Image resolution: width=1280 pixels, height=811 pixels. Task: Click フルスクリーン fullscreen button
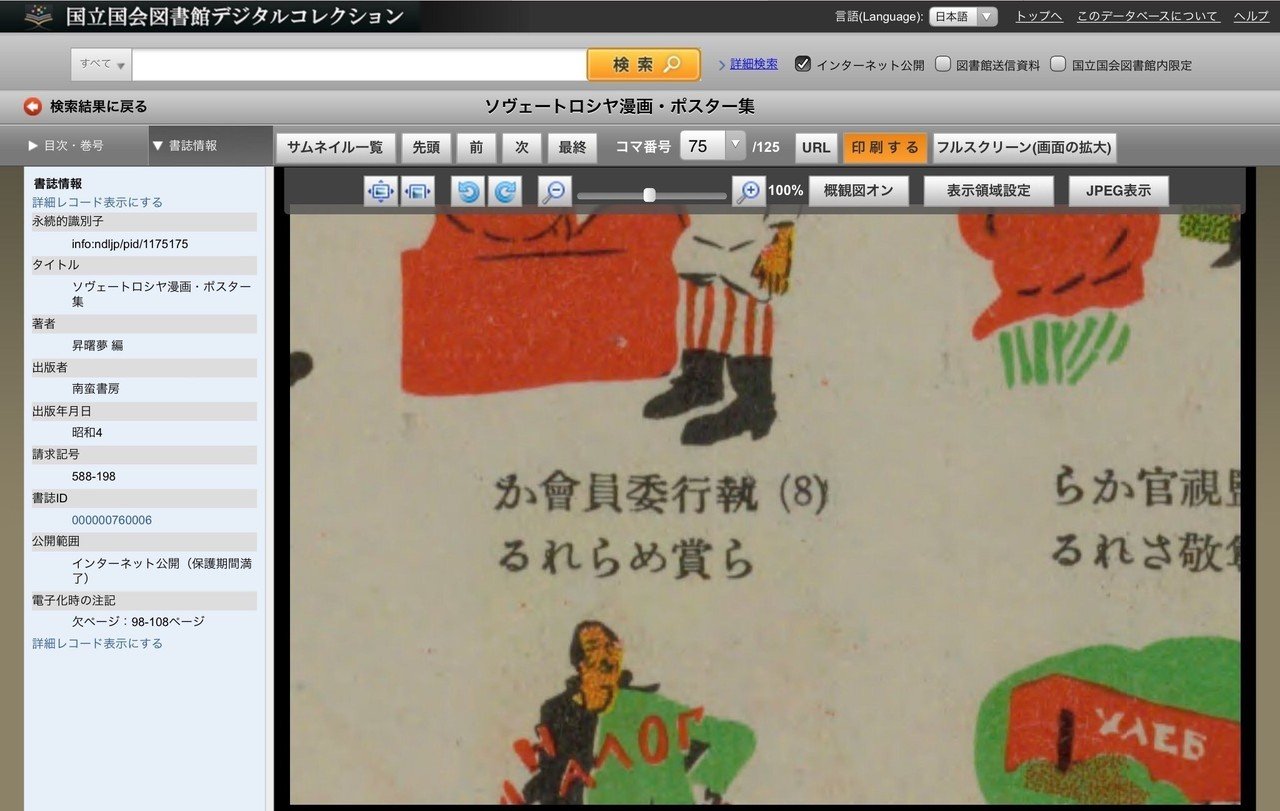point(1024,147)
